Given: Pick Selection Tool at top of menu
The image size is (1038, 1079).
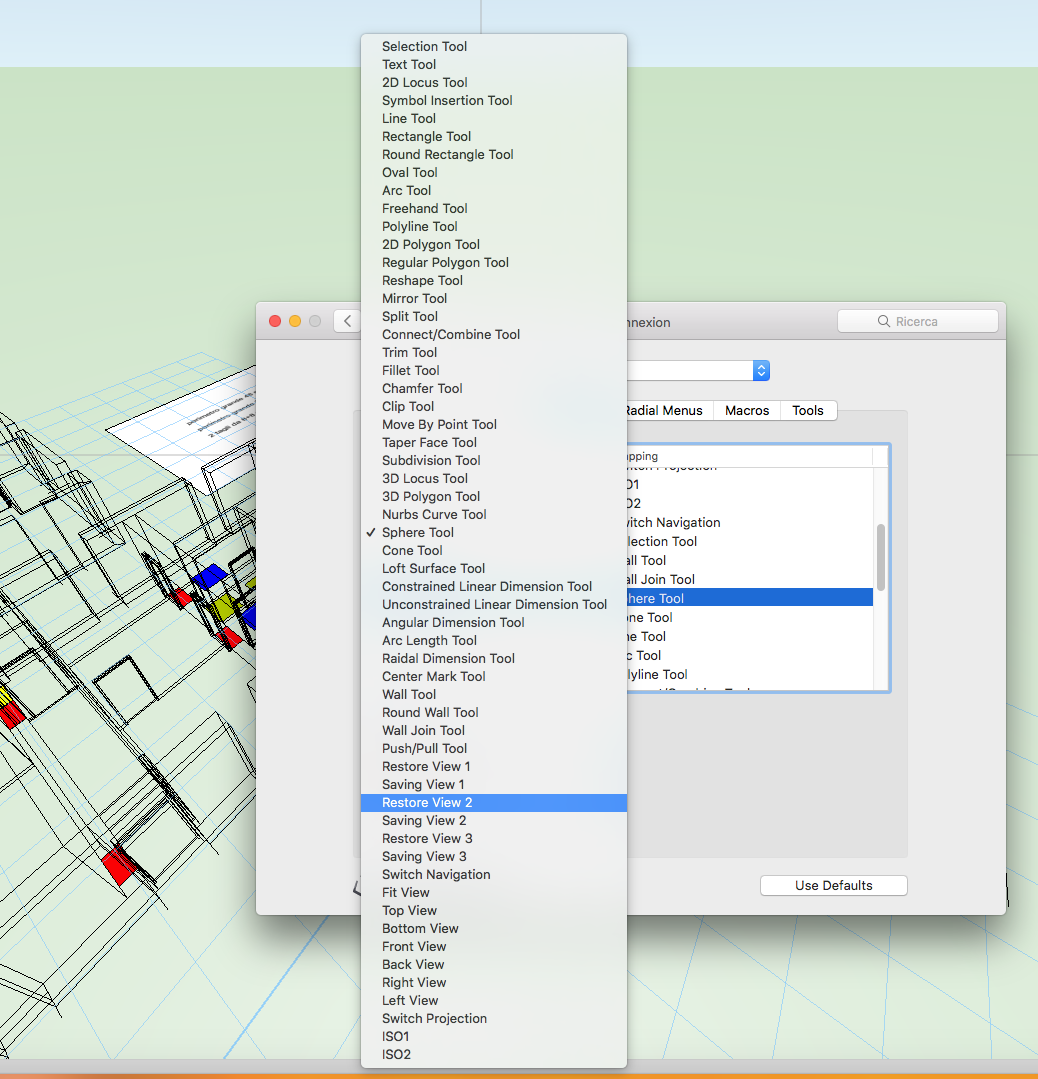Looking at the screenshot, I should coord(424,46).
